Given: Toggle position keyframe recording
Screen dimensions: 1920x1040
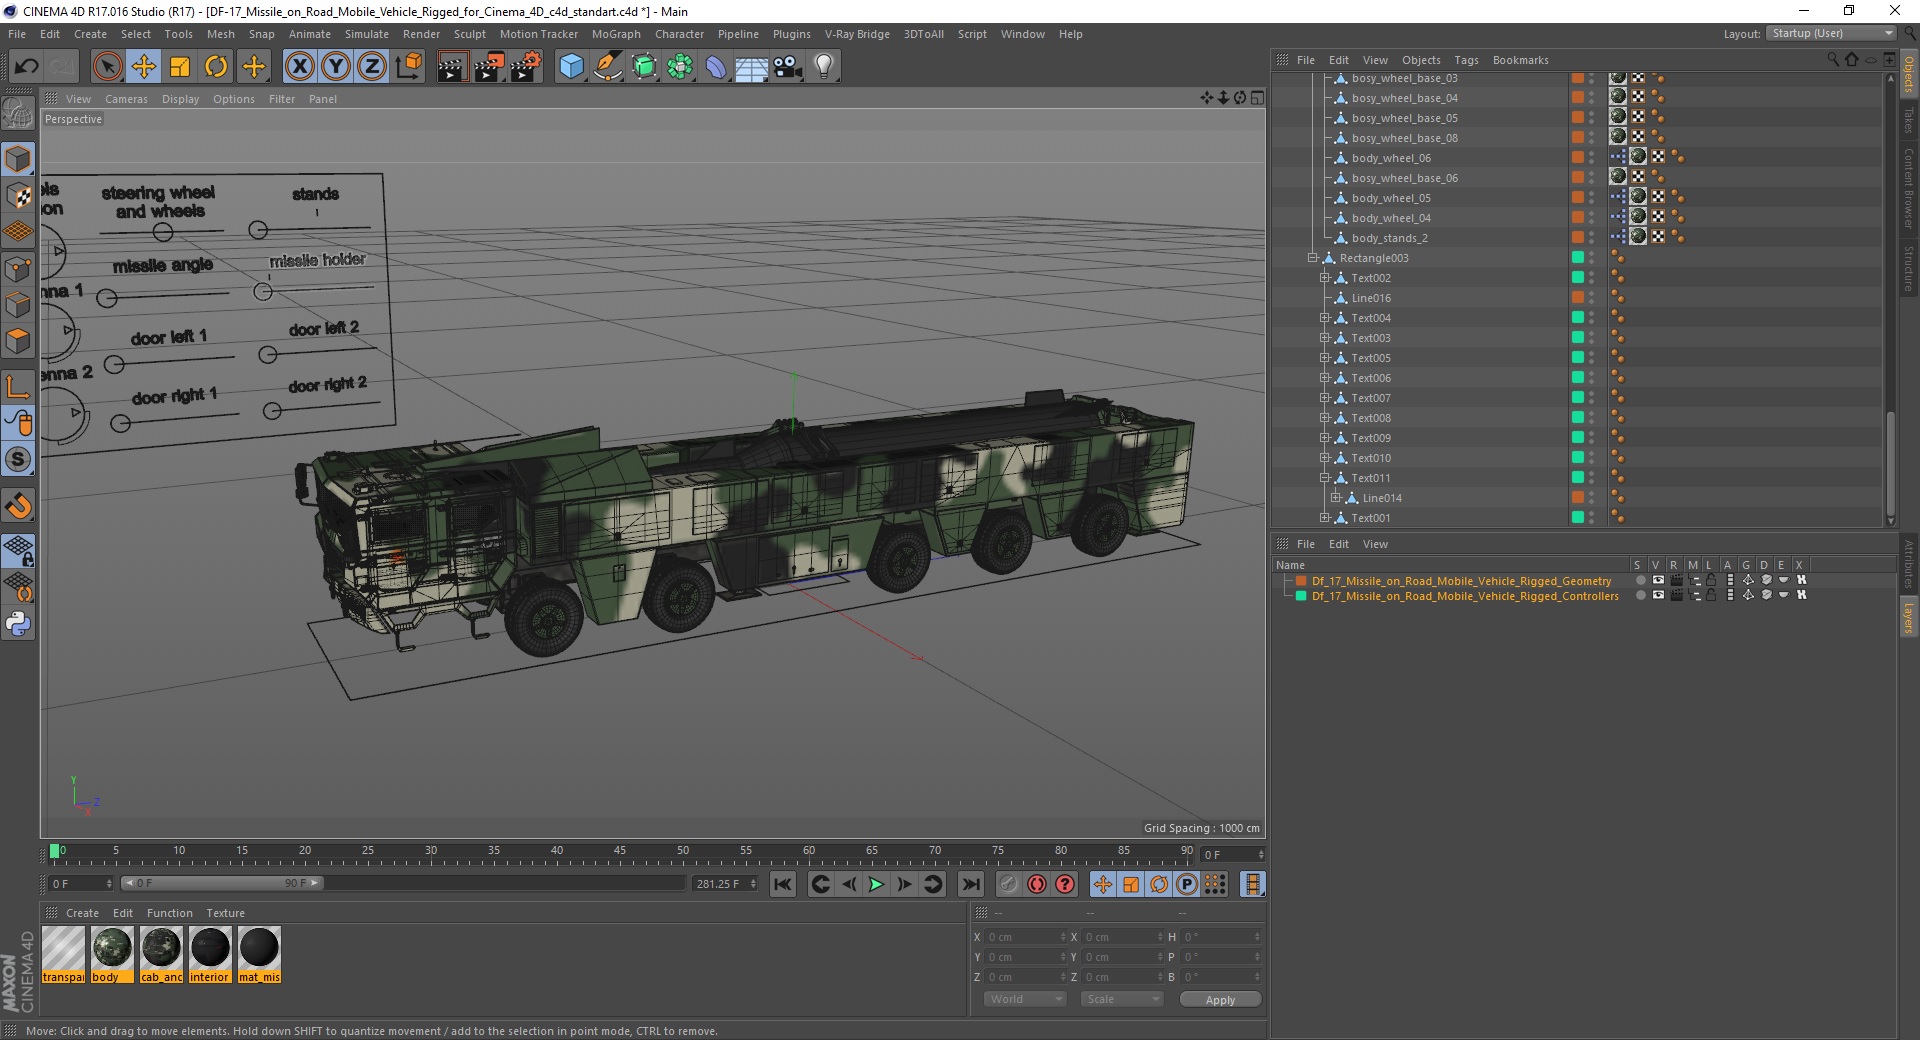Looking at the screenshot, I should (x=1102, y=884).
